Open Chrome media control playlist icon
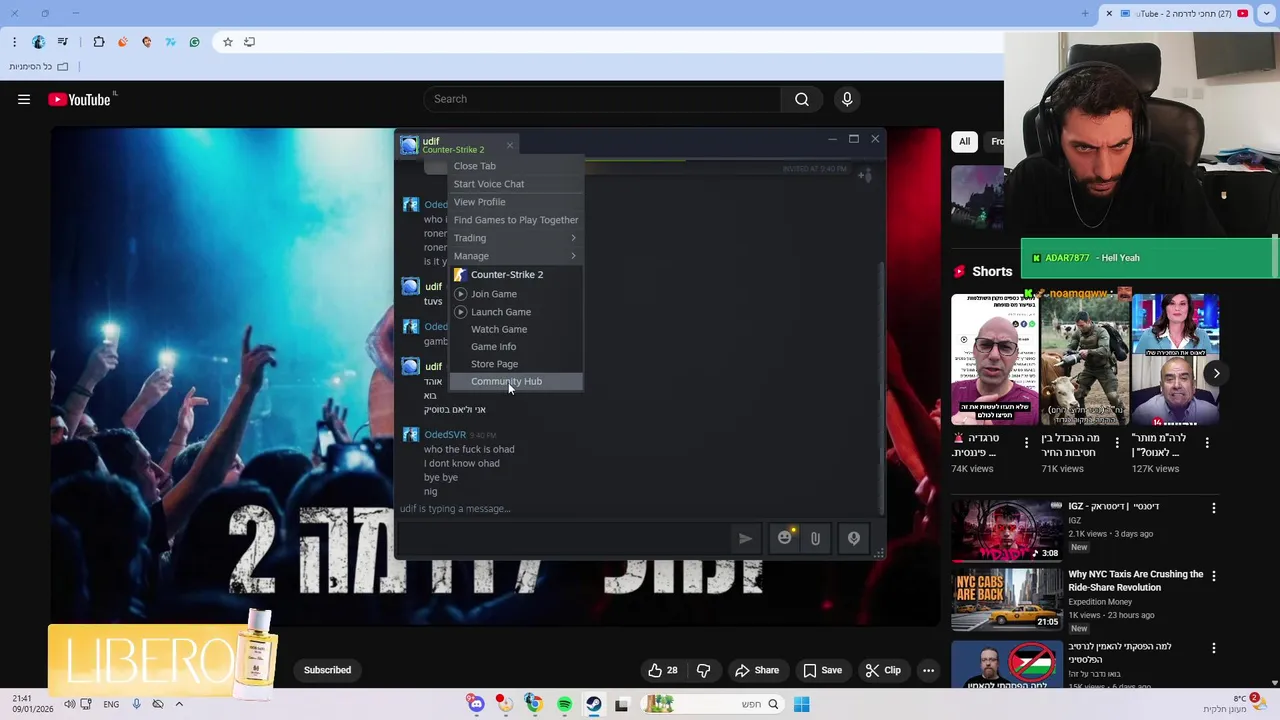The width and height of the screenshot is (1280, 720). (x=63, y=42)
